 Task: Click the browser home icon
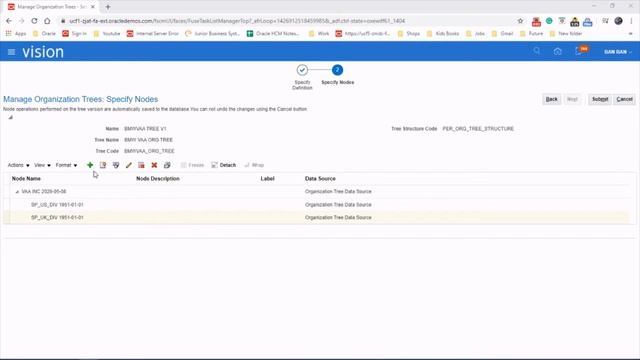(x=47, y=21)
